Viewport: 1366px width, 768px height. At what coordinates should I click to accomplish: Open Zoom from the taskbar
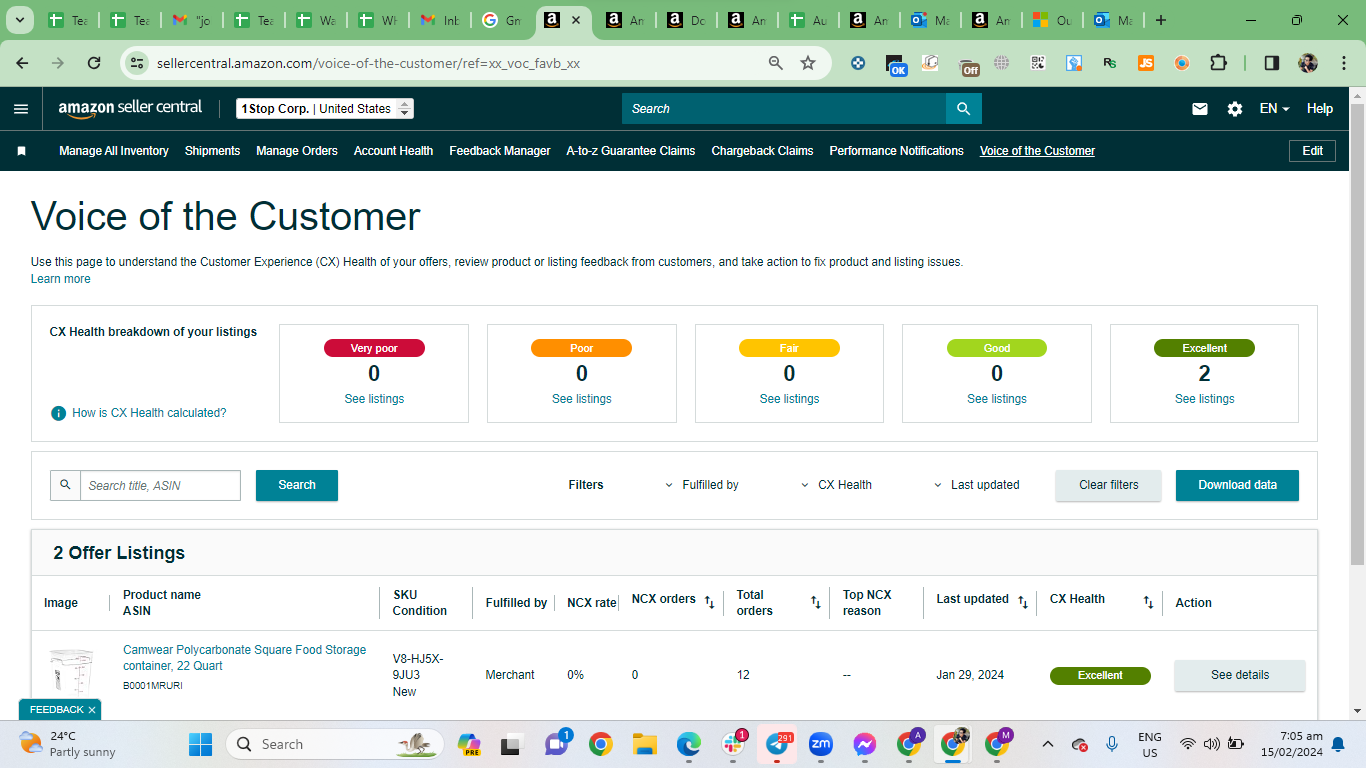coord(821,744)
